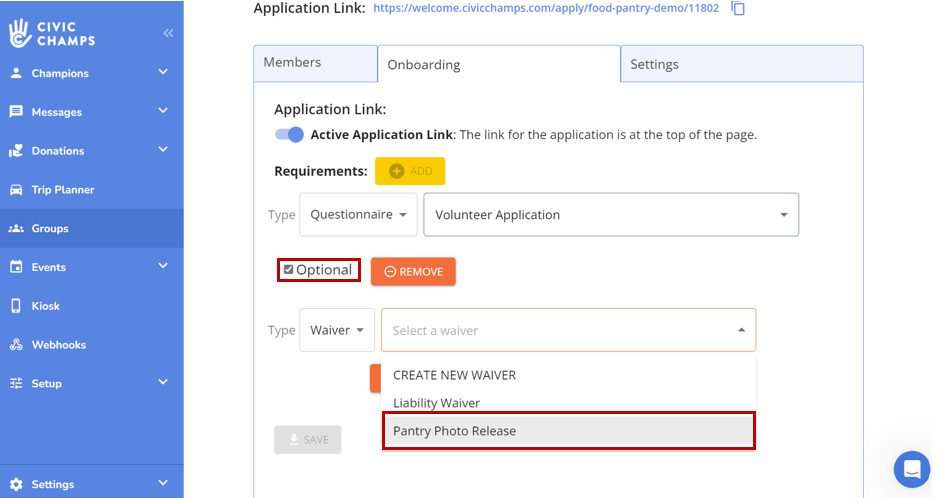Screen dimensions: 943x498
Task: Select Pantry Photo Release waiver option
Action: pyautogui.click(x=567, y=431)
